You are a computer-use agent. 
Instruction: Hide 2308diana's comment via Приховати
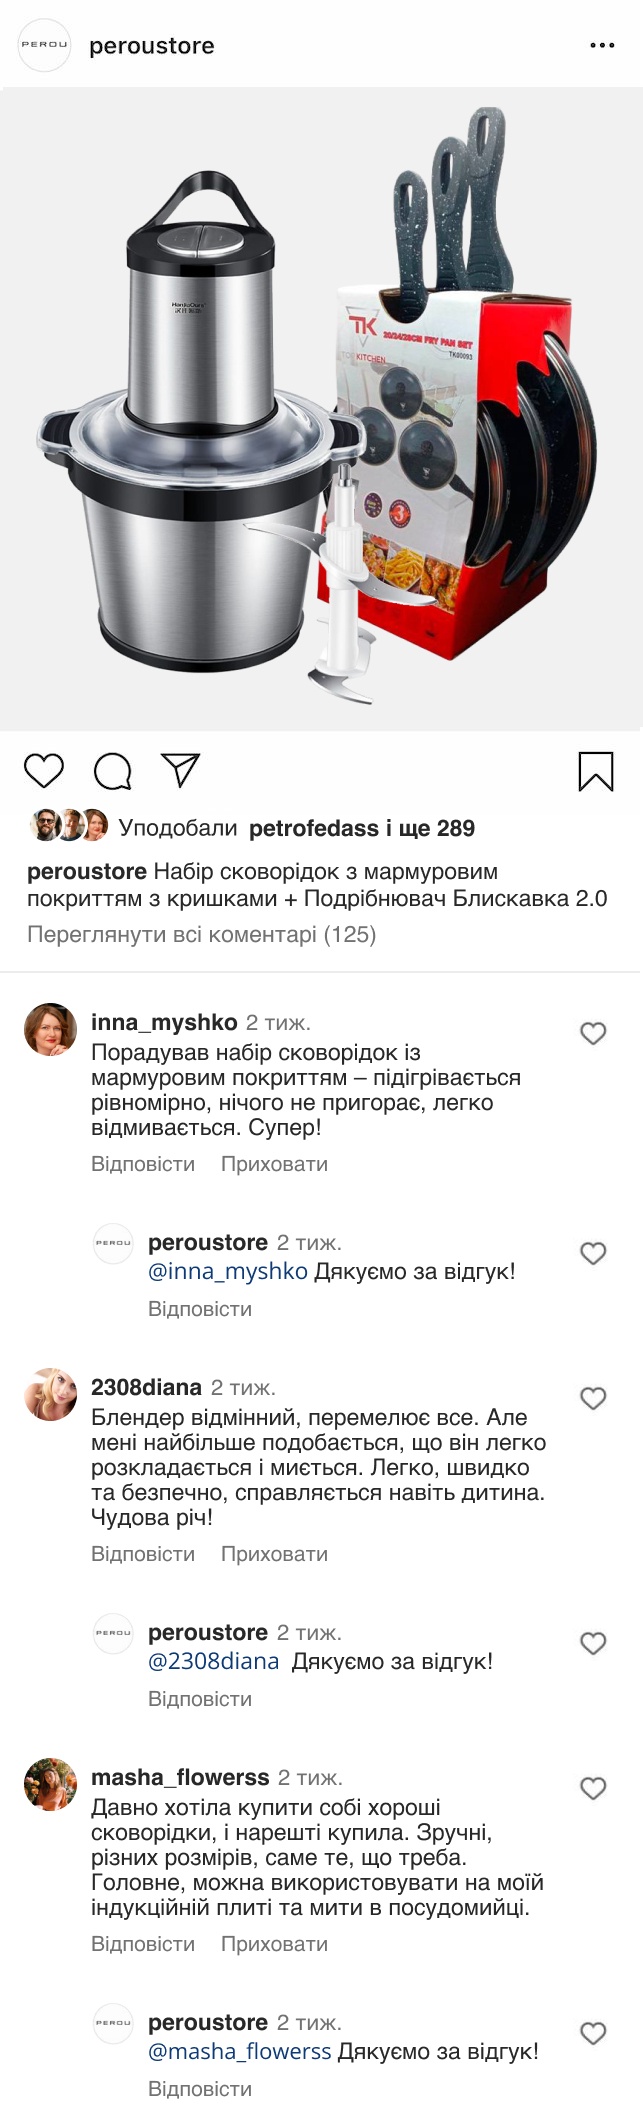click(274, 1554)
